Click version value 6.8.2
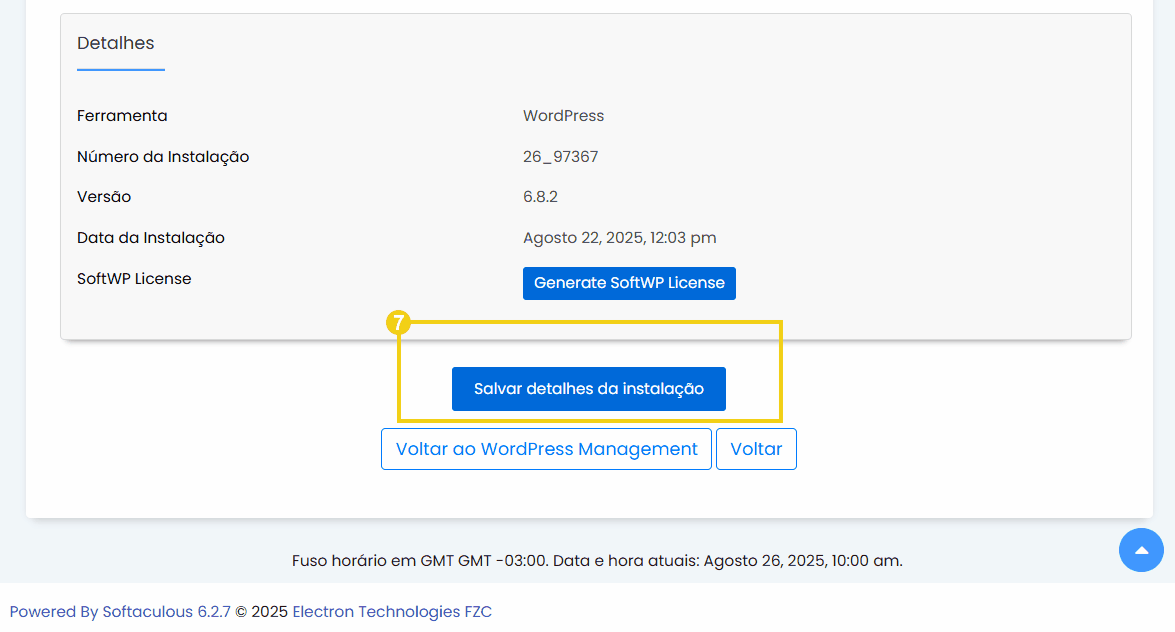This screenshot has height=632, width=1175. coord(540,197)
